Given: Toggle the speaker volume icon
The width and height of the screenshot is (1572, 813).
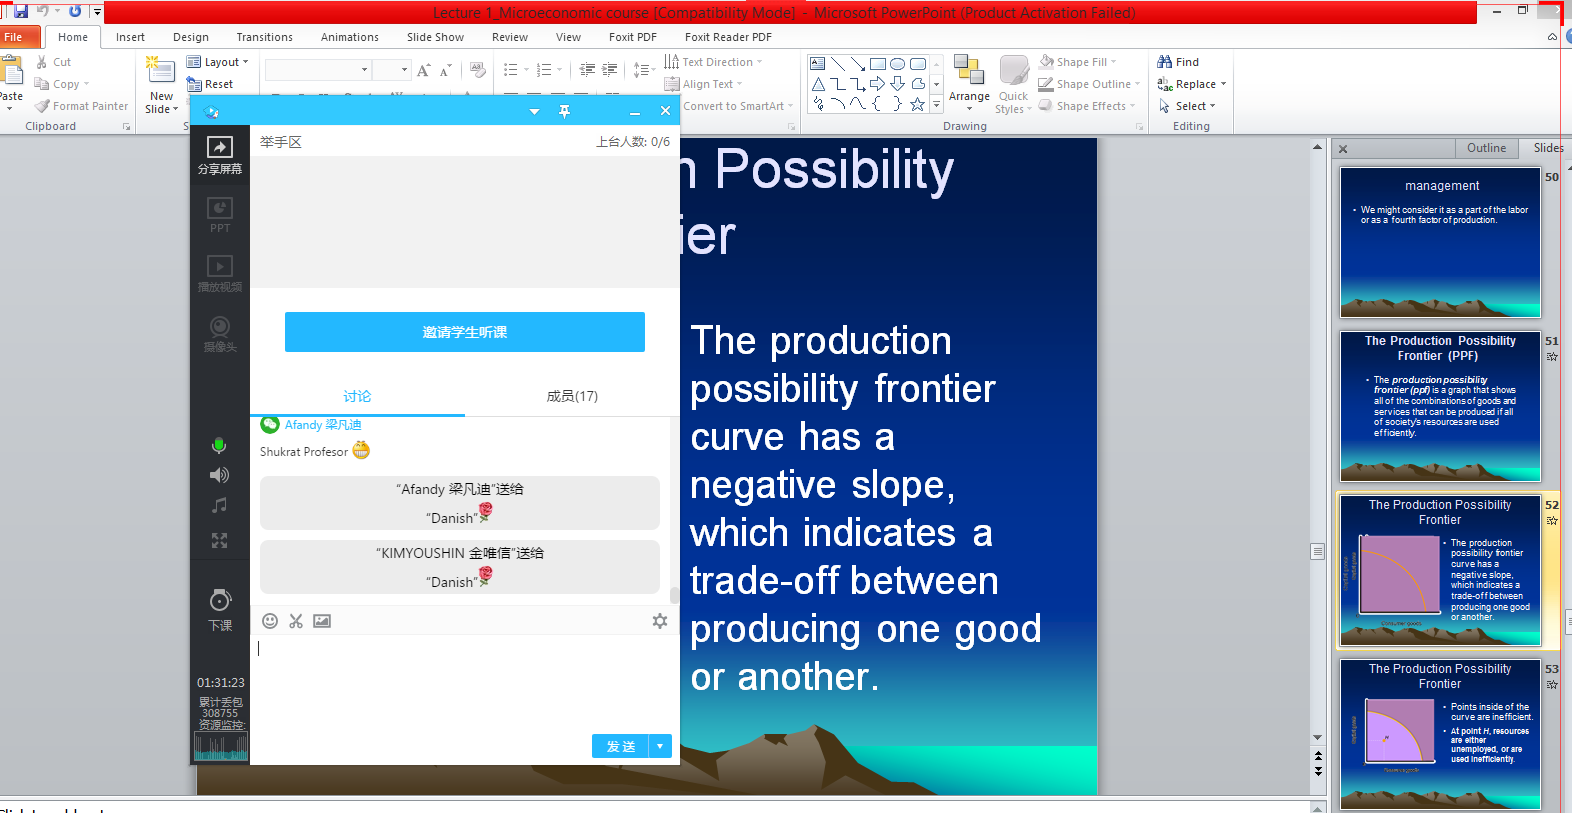Looking at the screenshot, I should [x=219, y=475].
